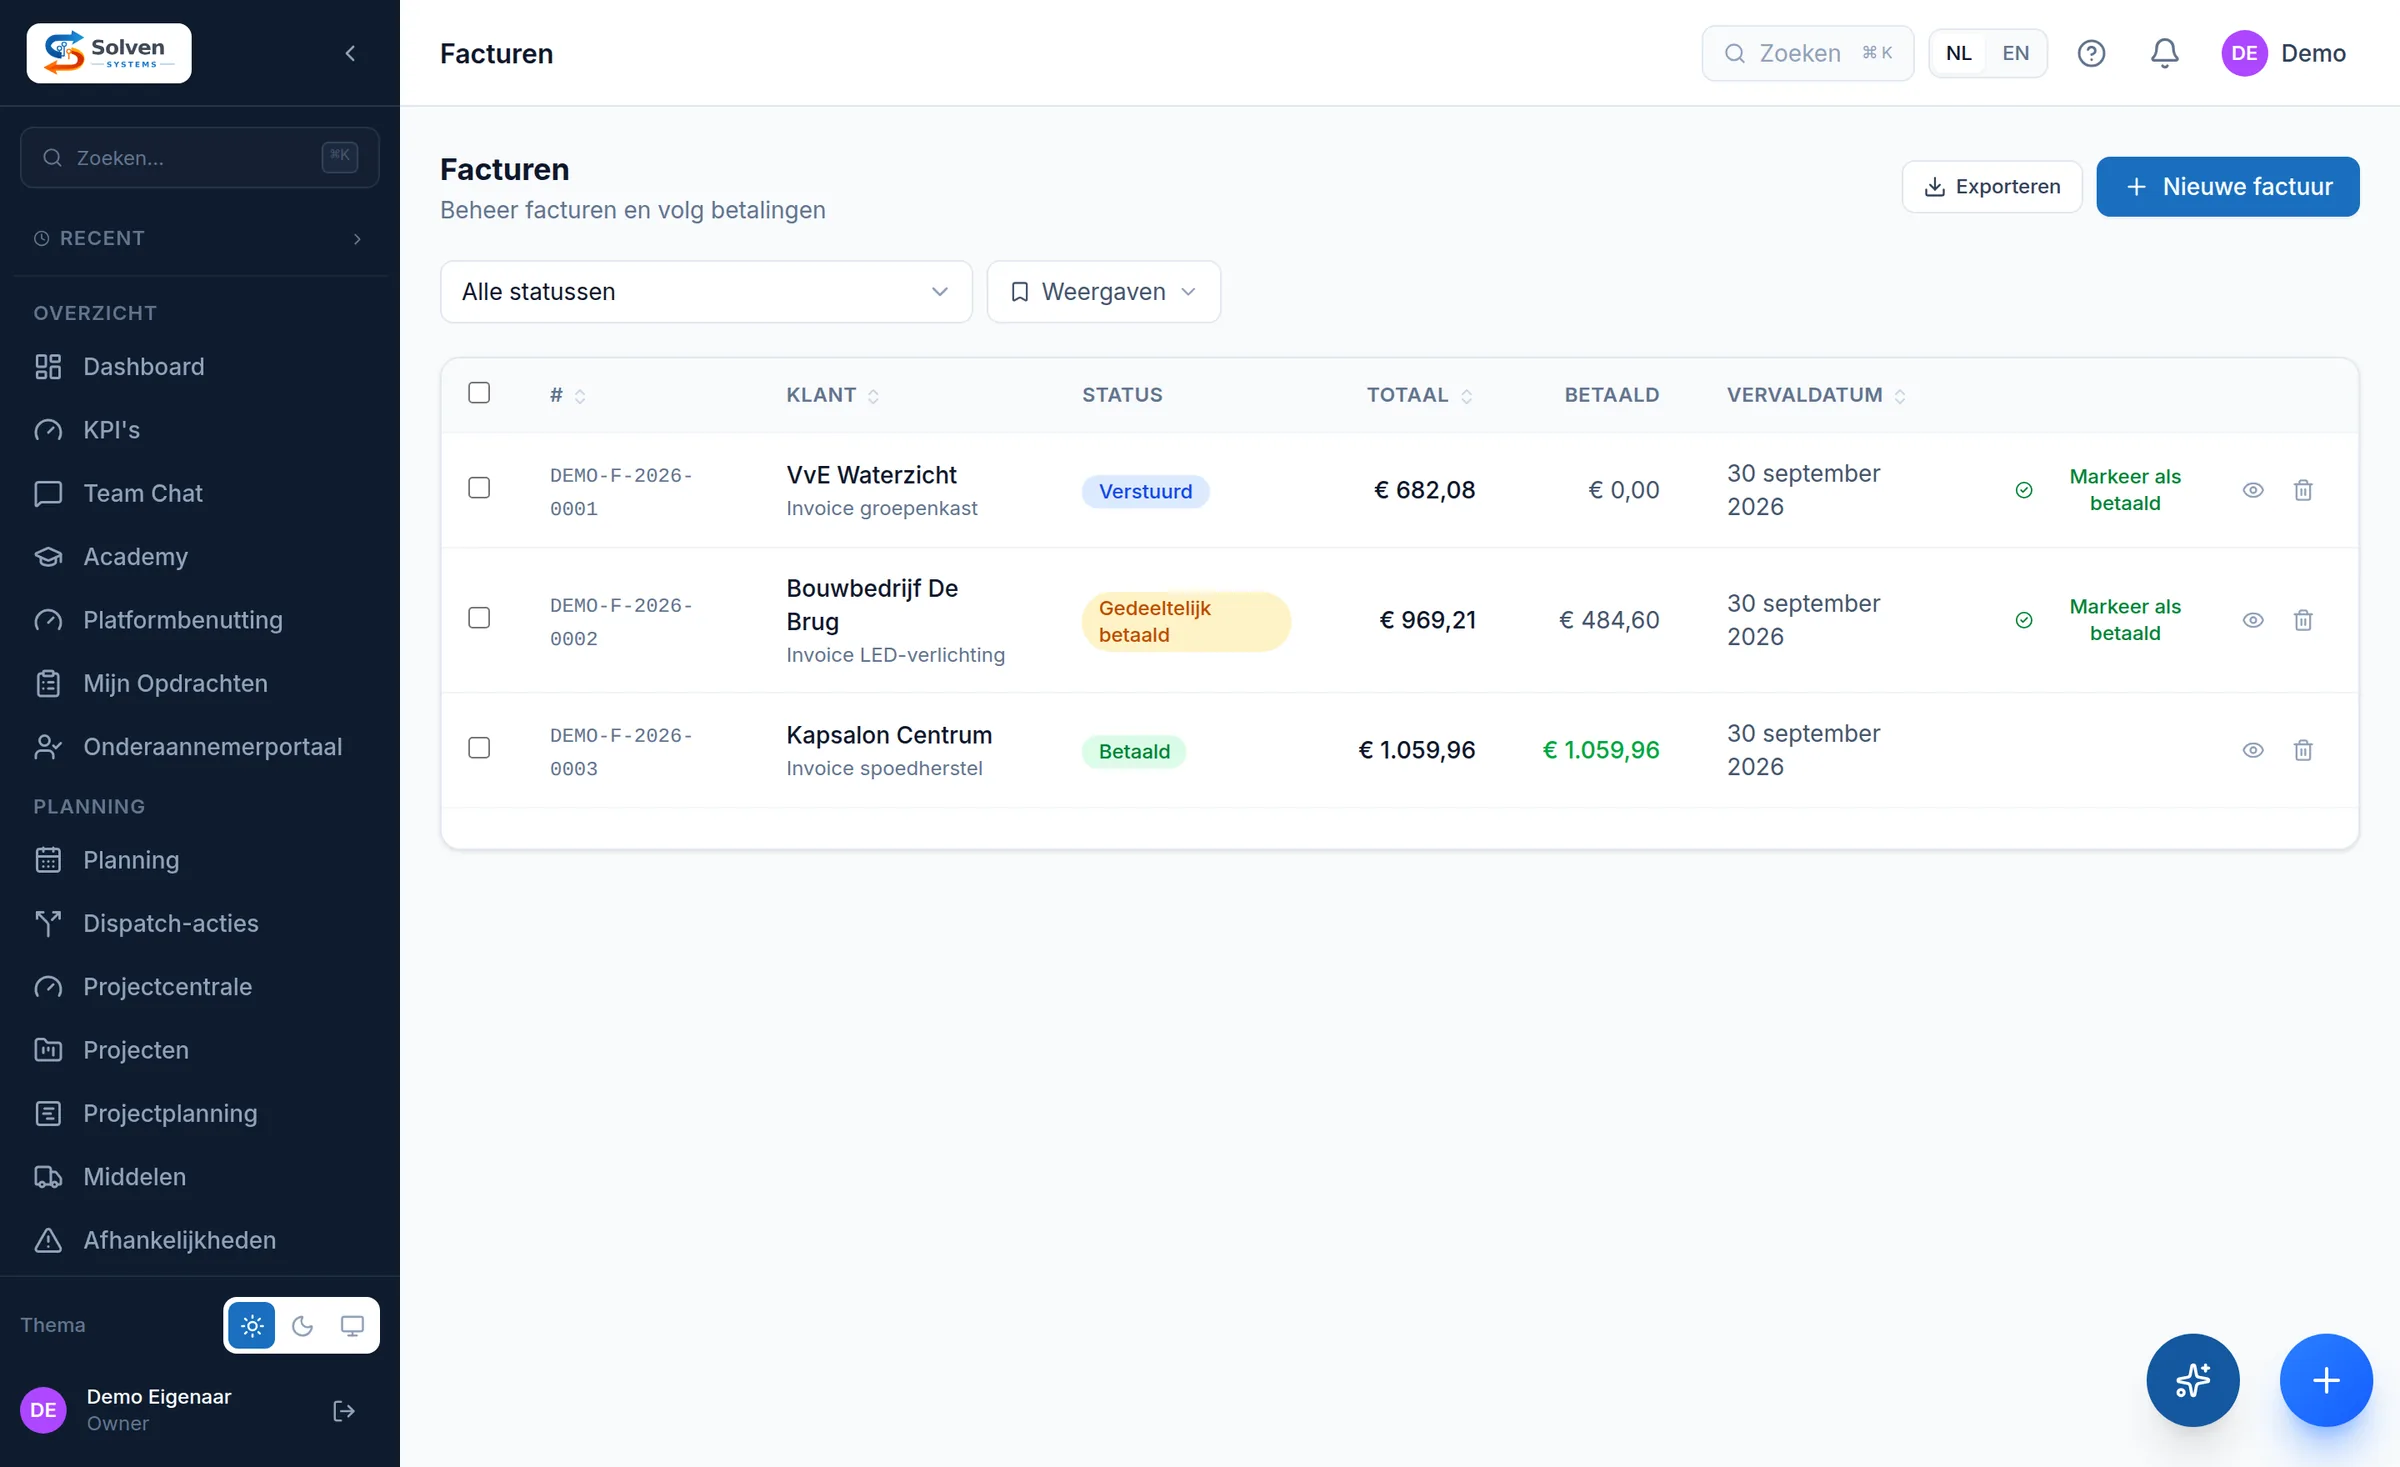Open the notifications bell
The height and width of the screenshot is (1467, 2400).
pos(2164,53)
